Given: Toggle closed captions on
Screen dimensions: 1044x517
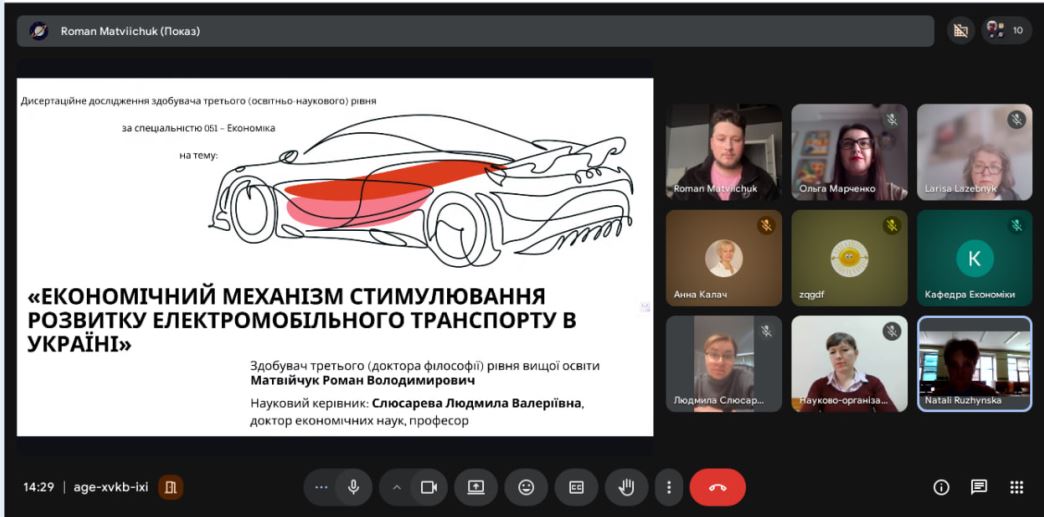Looking at the screenshot, I should click(576, 487).
